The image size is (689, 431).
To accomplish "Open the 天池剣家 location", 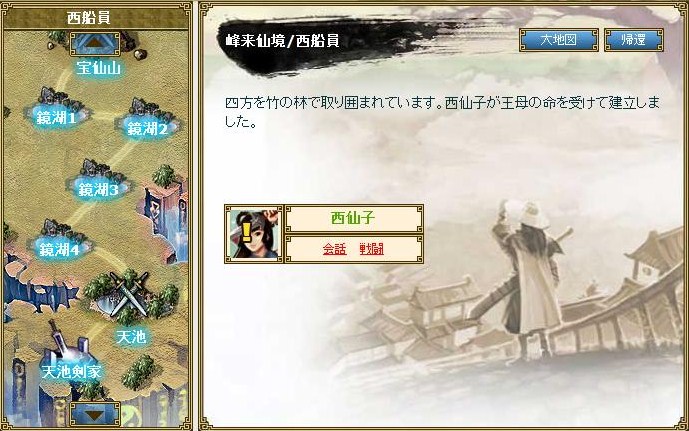I will [71, 372].
